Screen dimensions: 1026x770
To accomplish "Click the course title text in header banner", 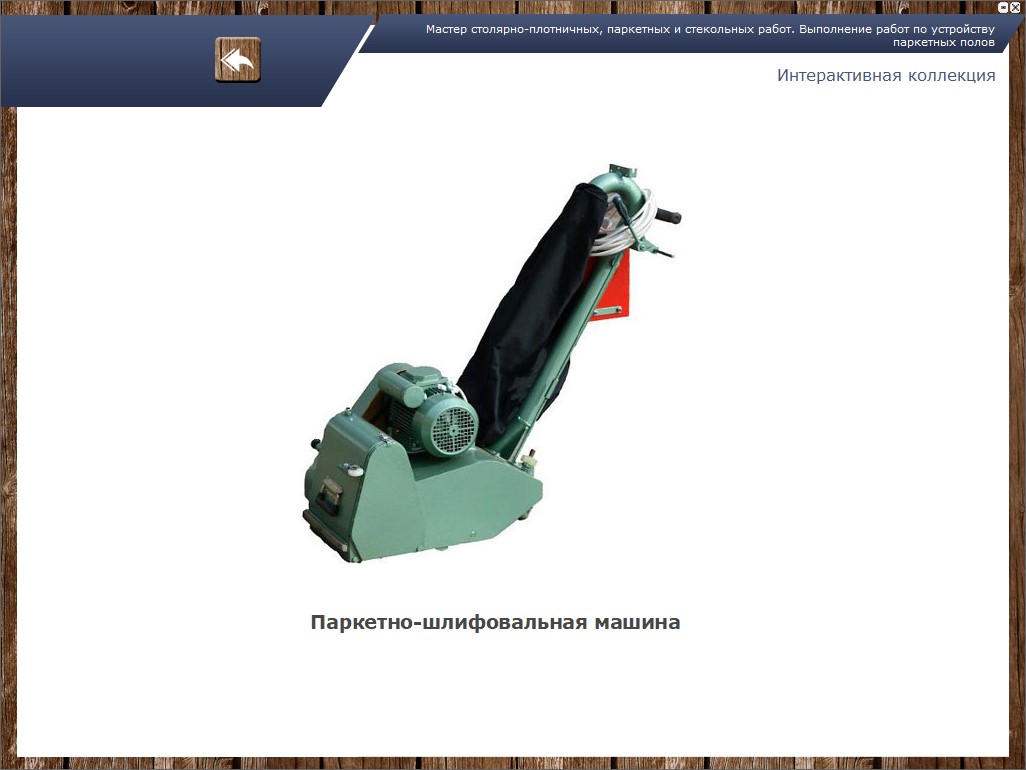I will (710, 29).
